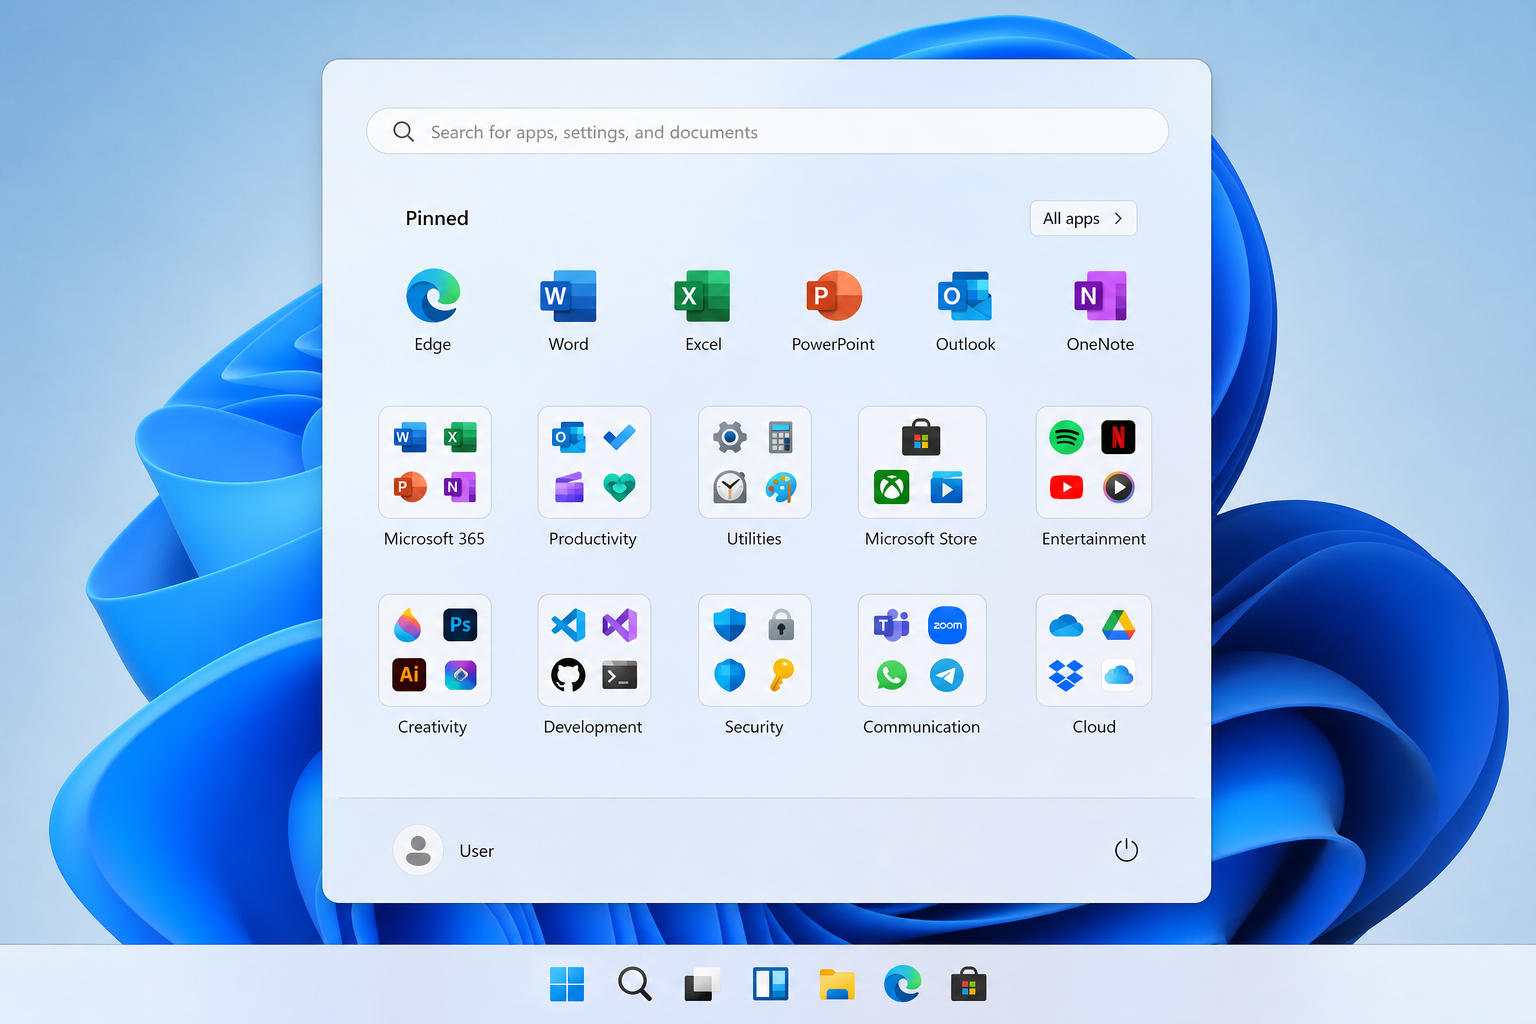Click the search box for apps and settings
The width and height of the screenshot is (1536, 1024).
click(767, 131)
